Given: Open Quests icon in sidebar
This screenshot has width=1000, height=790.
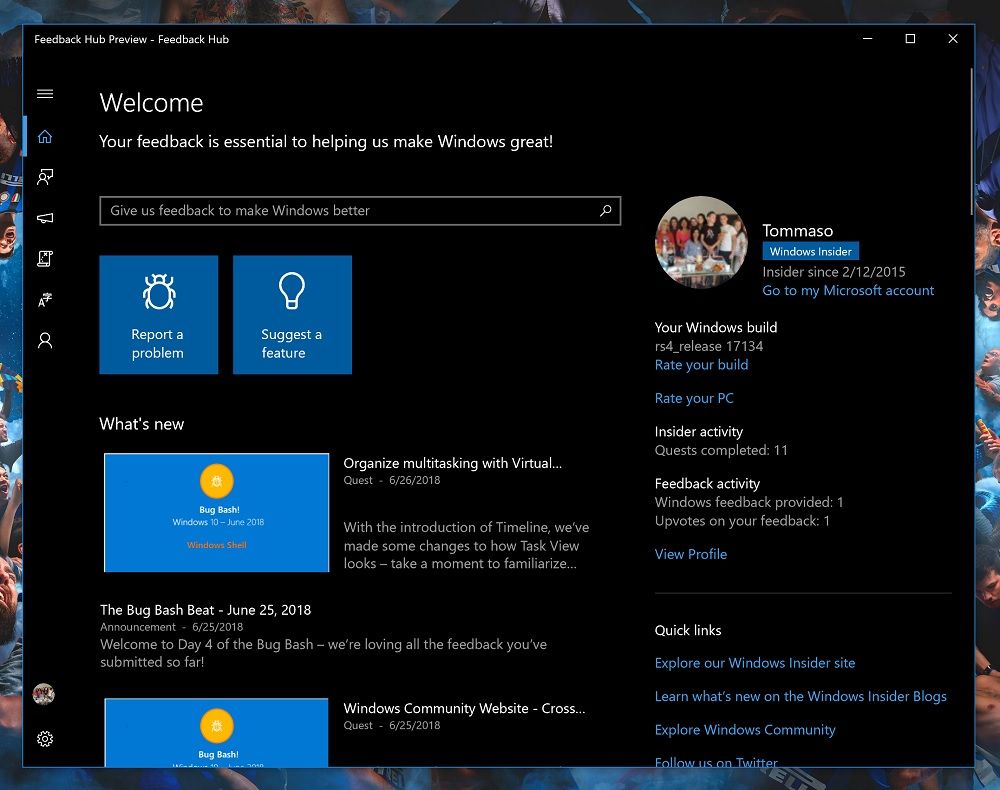Looking at the screenshot, I should click(45, 258).
